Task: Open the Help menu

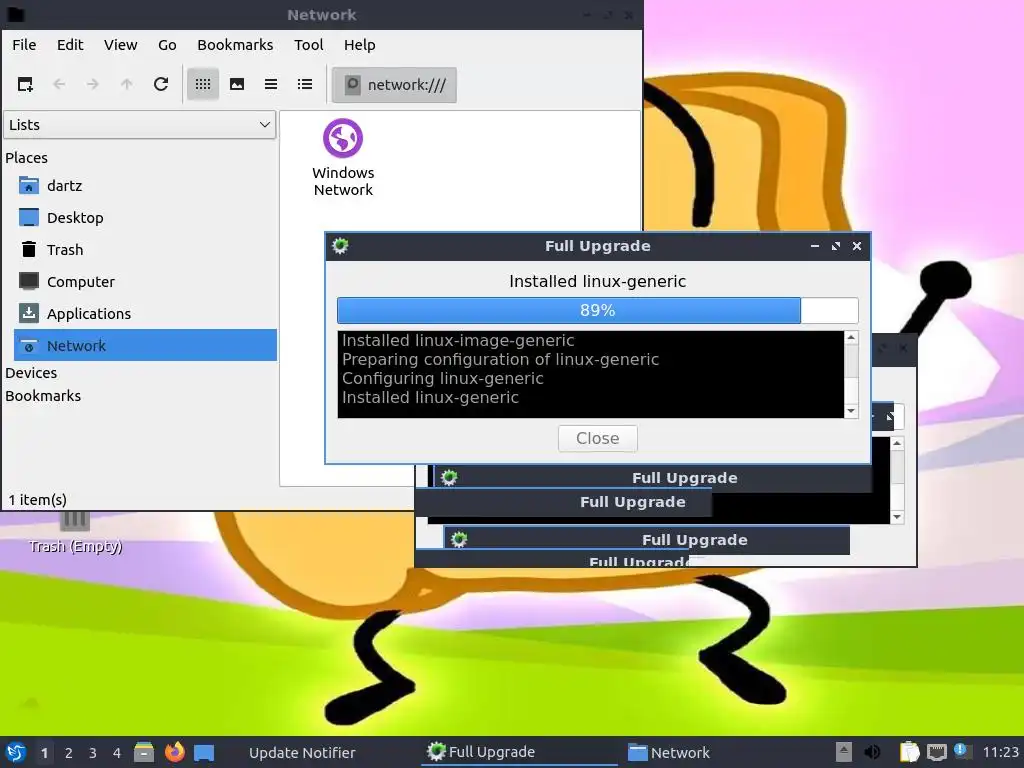Action: [x=359, y=45]
